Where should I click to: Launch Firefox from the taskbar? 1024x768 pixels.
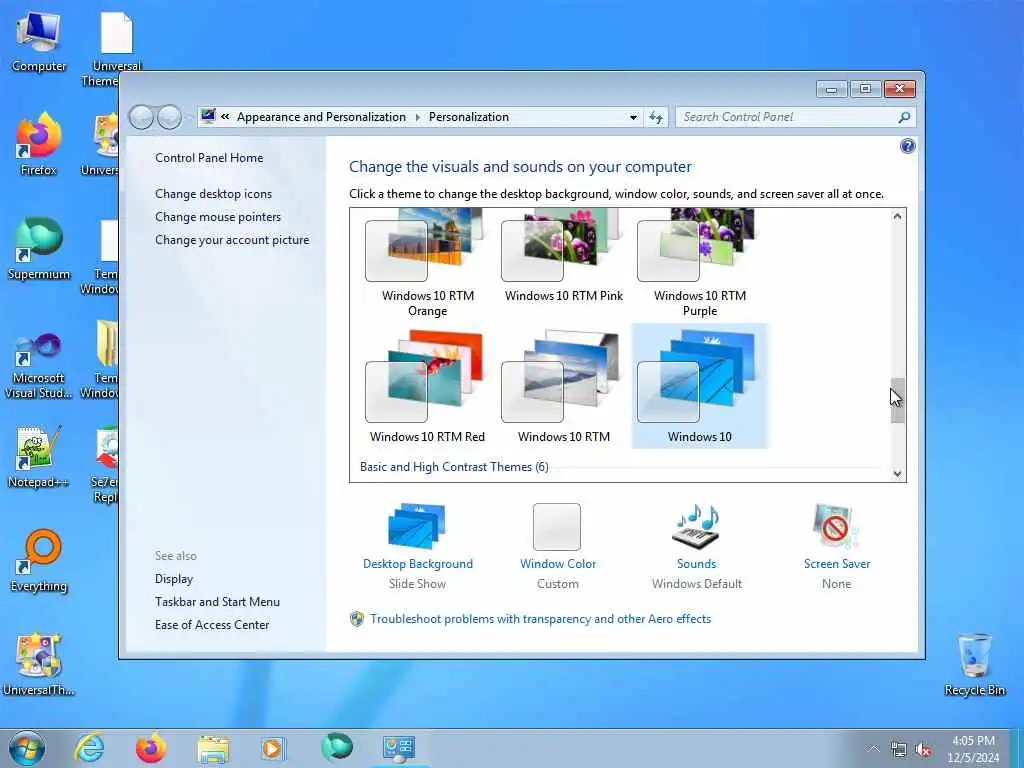tap(151, 748)
